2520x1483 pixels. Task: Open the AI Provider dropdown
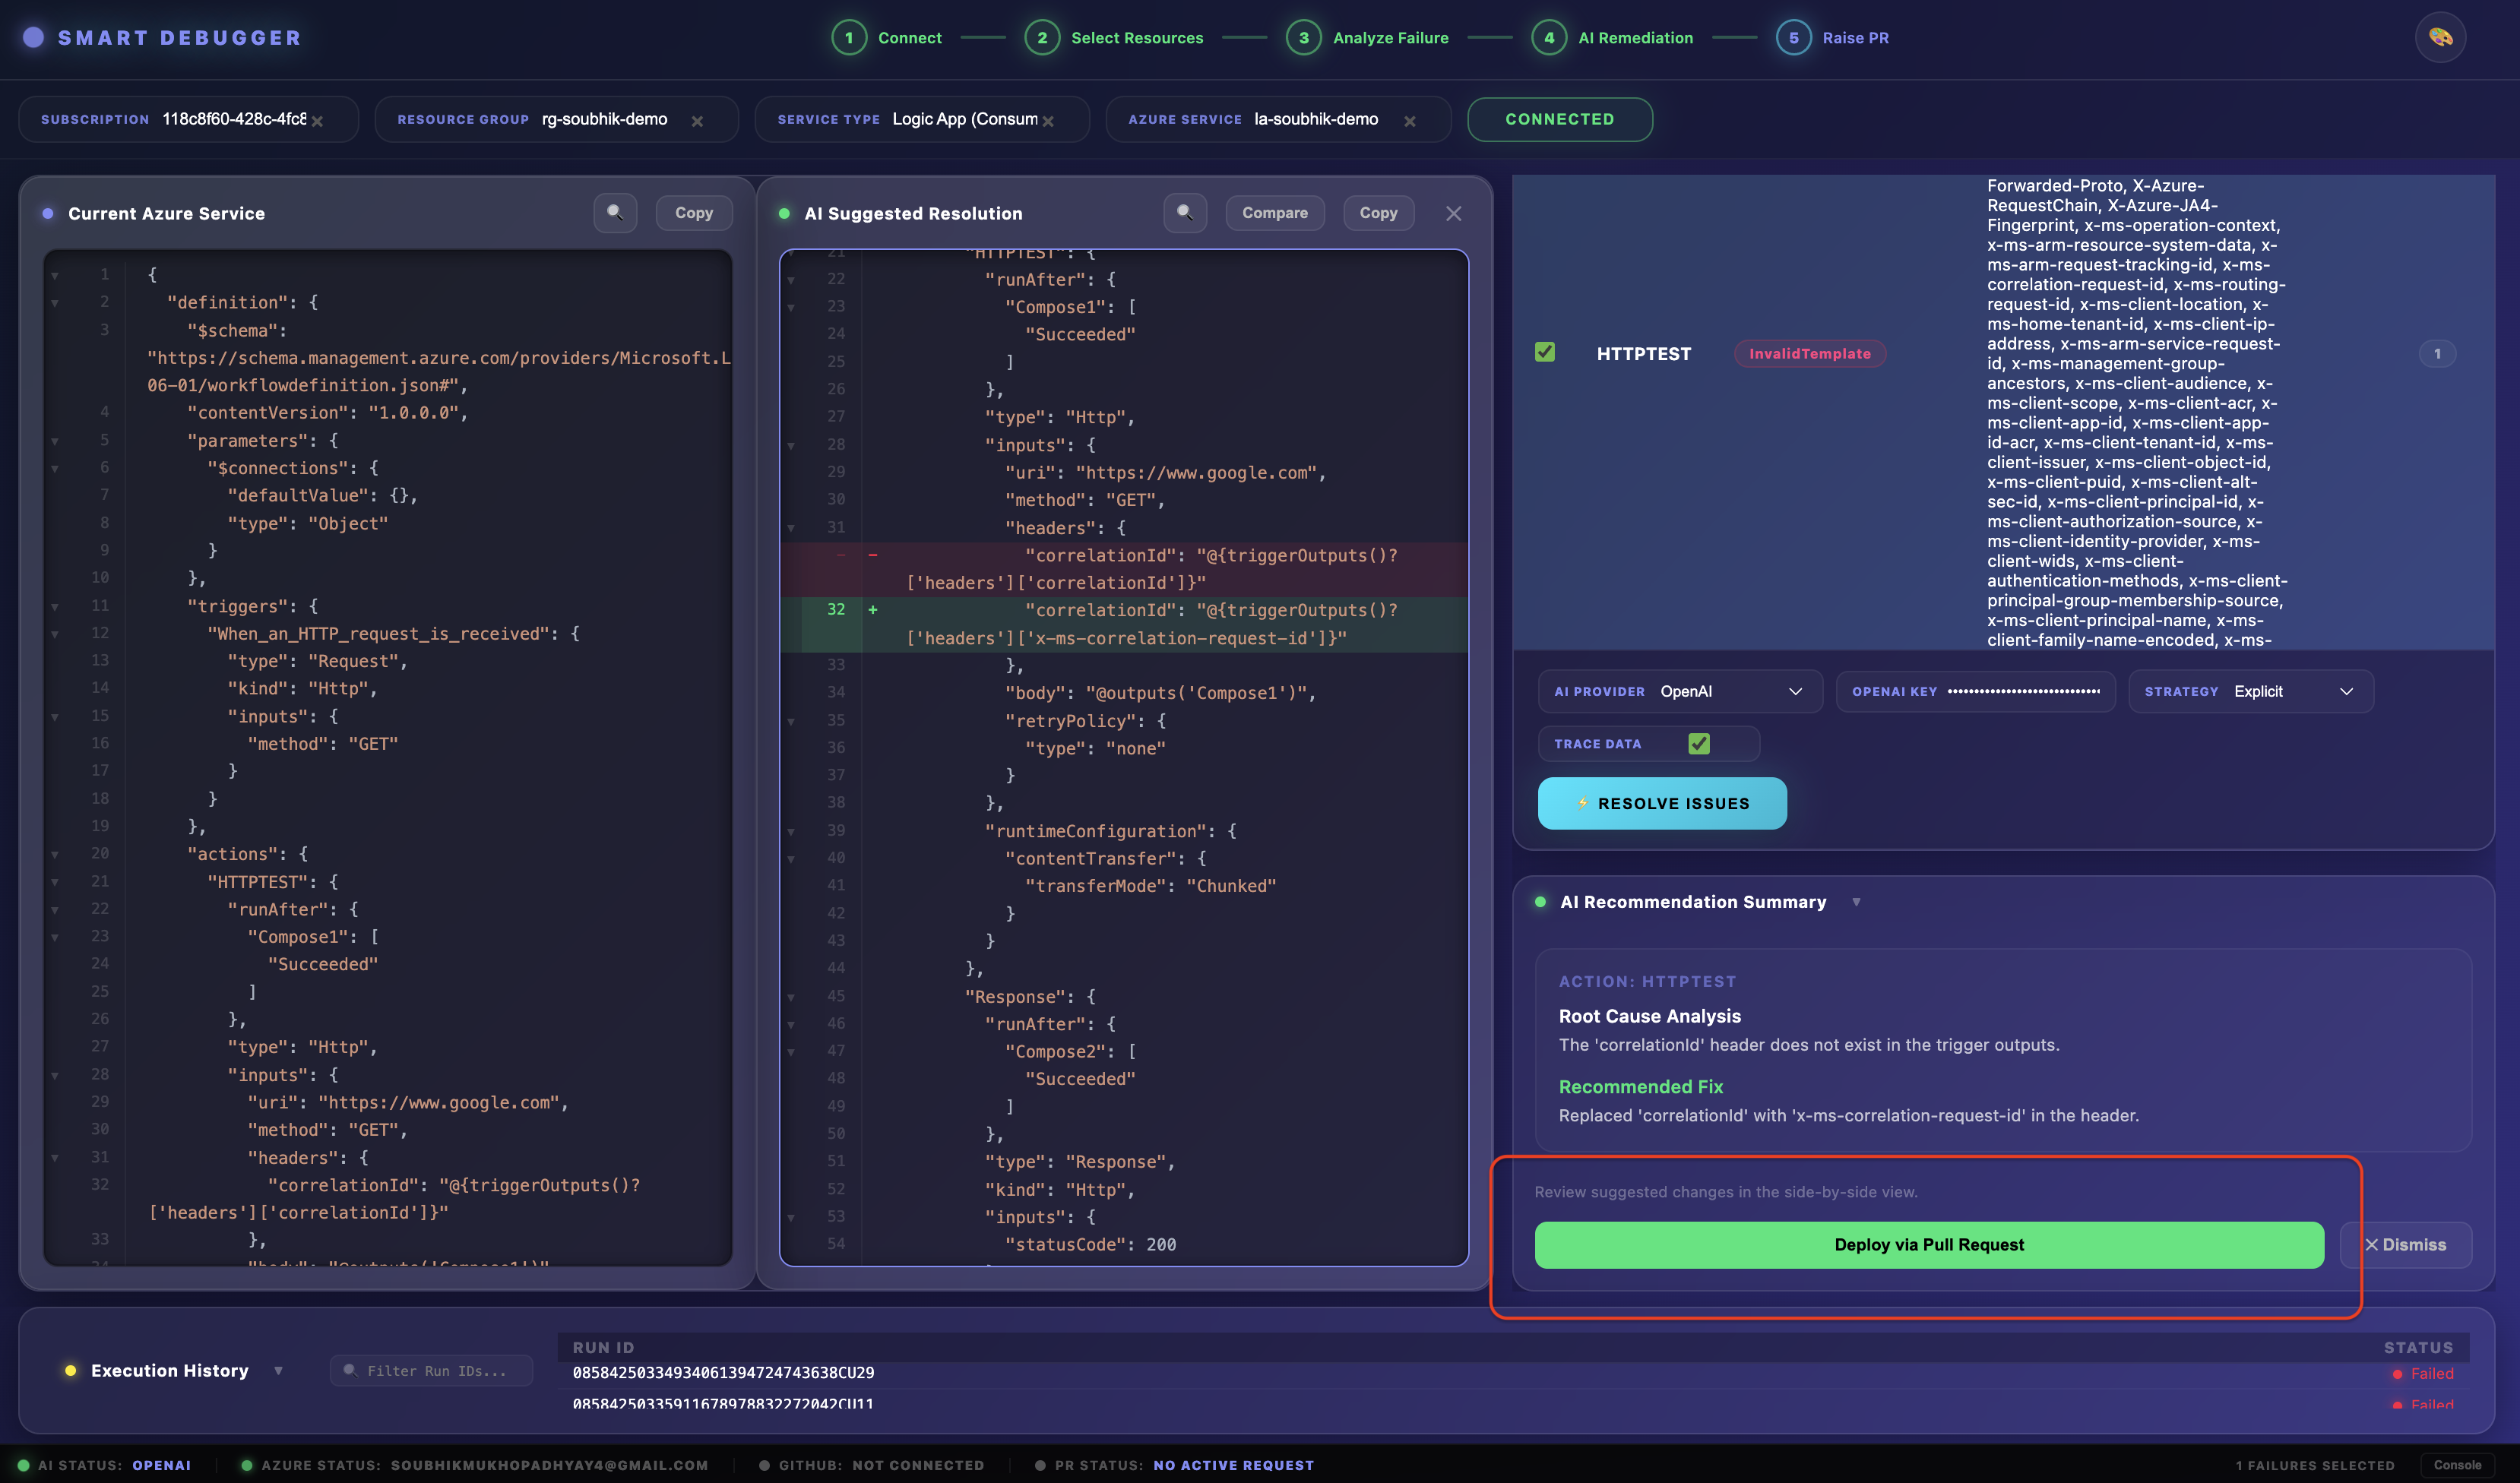tap(1680, 691)
